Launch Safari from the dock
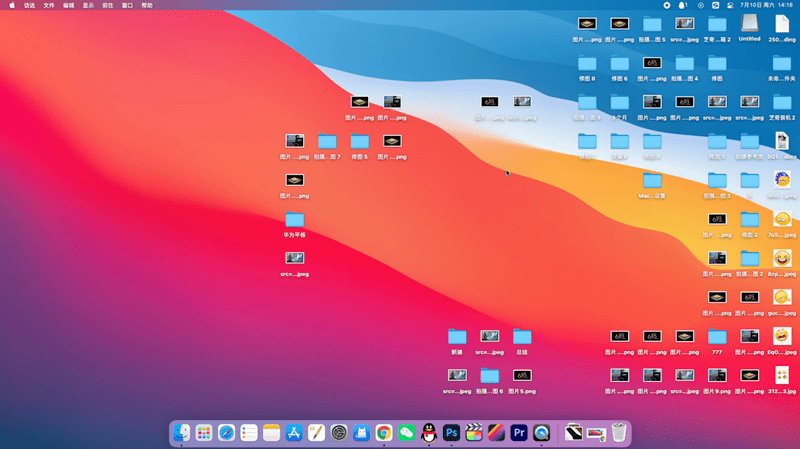This screenshot has width=800, height=449. click(226, 433)
